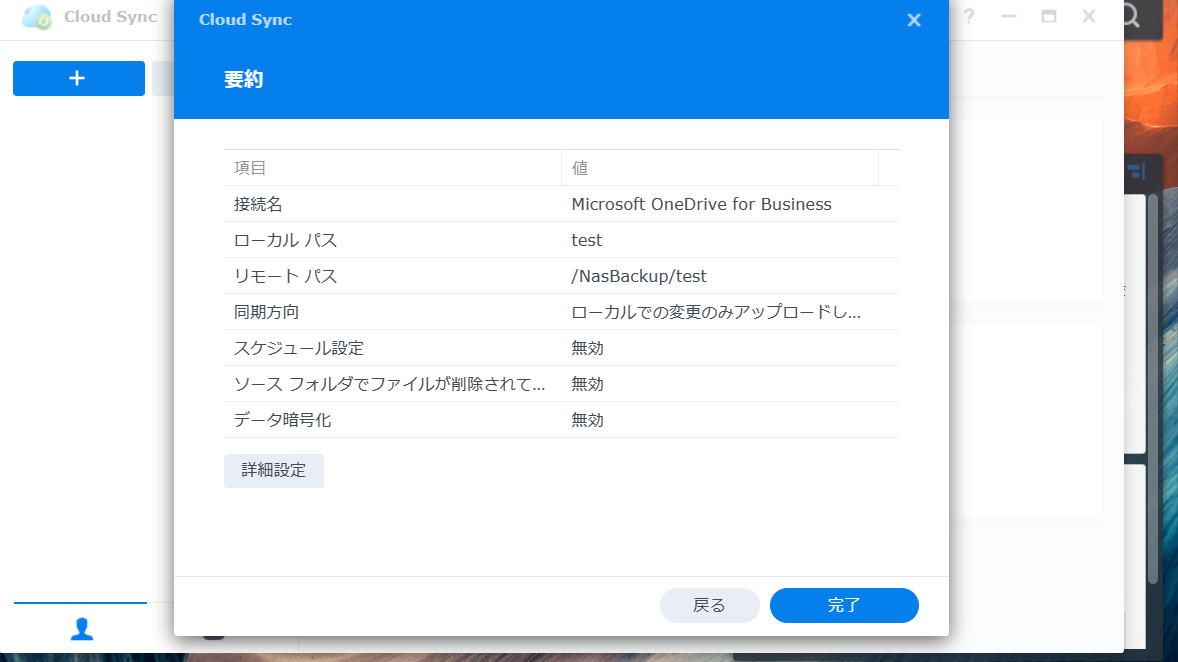Viewport: 1178px width, 662px height.
Task: Close the background Cloud Sync window
Action: pyautogui.click(x=1089, y=17)
